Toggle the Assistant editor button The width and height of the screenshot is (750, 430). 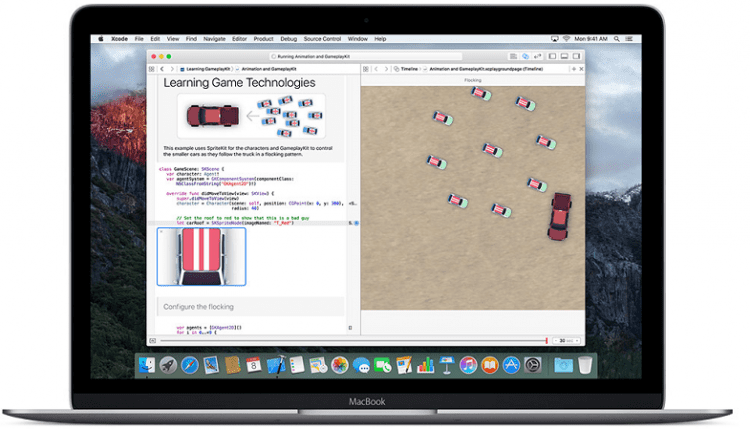(x=526, y=56)
